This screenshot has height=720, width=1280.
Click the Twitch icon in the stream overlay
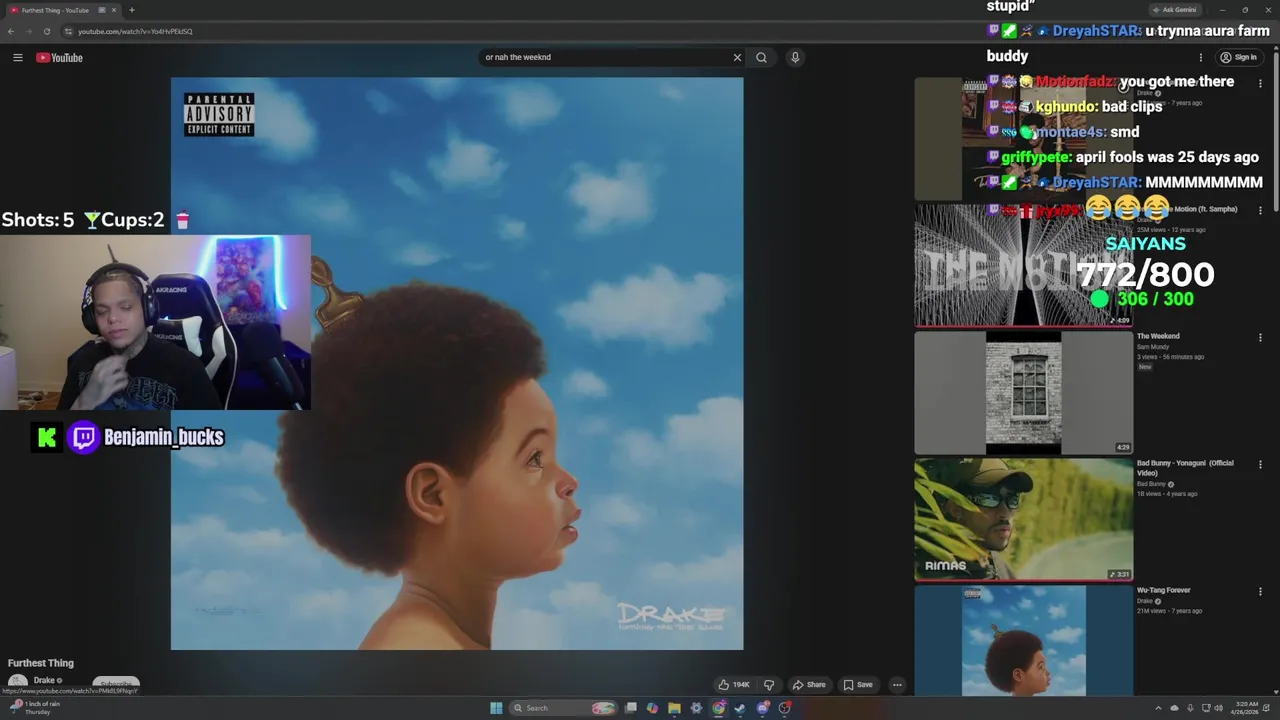click(84, 437)
